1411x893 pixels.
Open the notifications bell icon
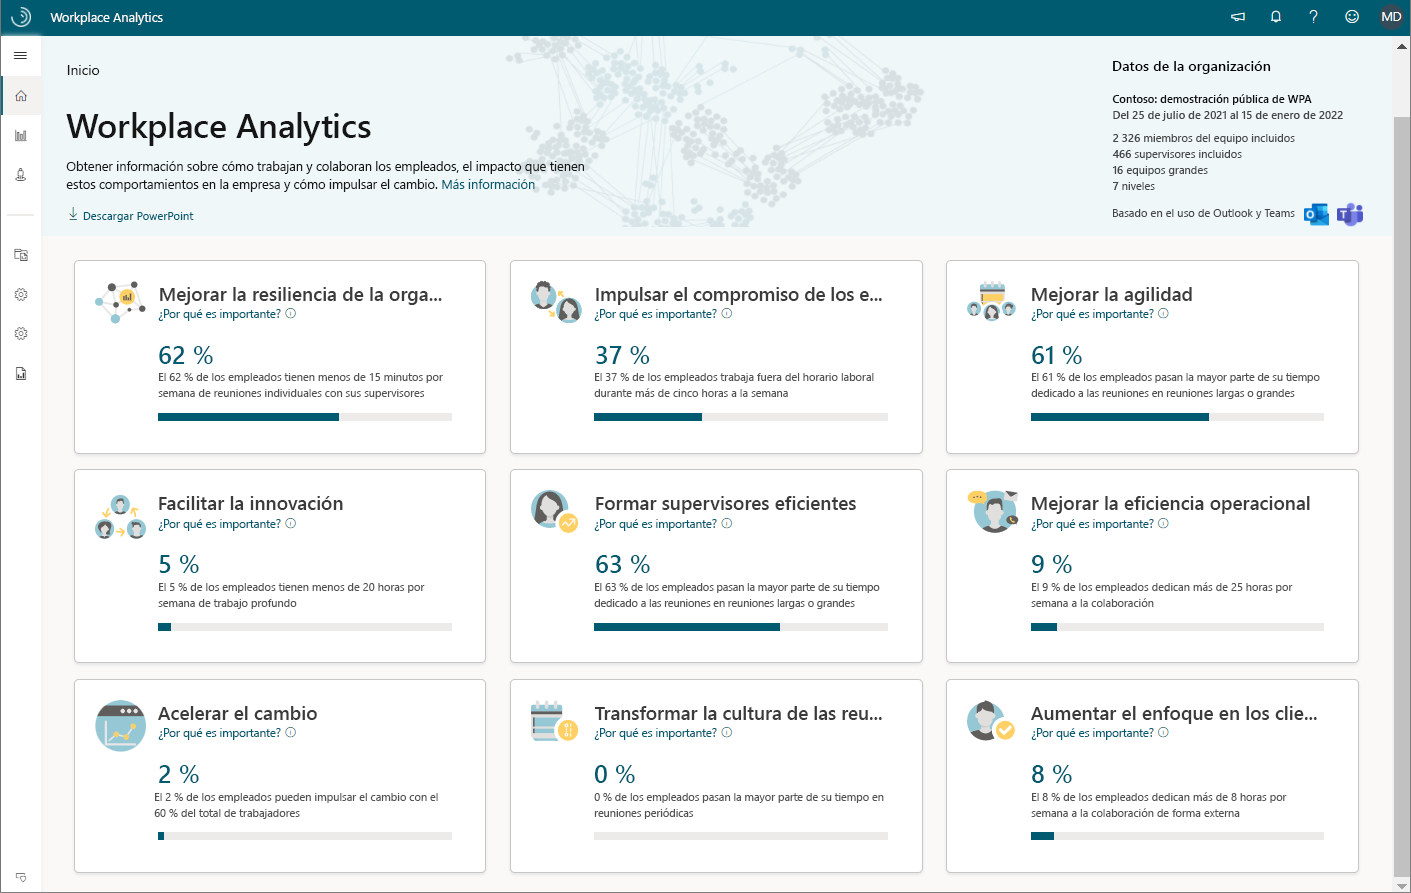(x=1276, y=17)
